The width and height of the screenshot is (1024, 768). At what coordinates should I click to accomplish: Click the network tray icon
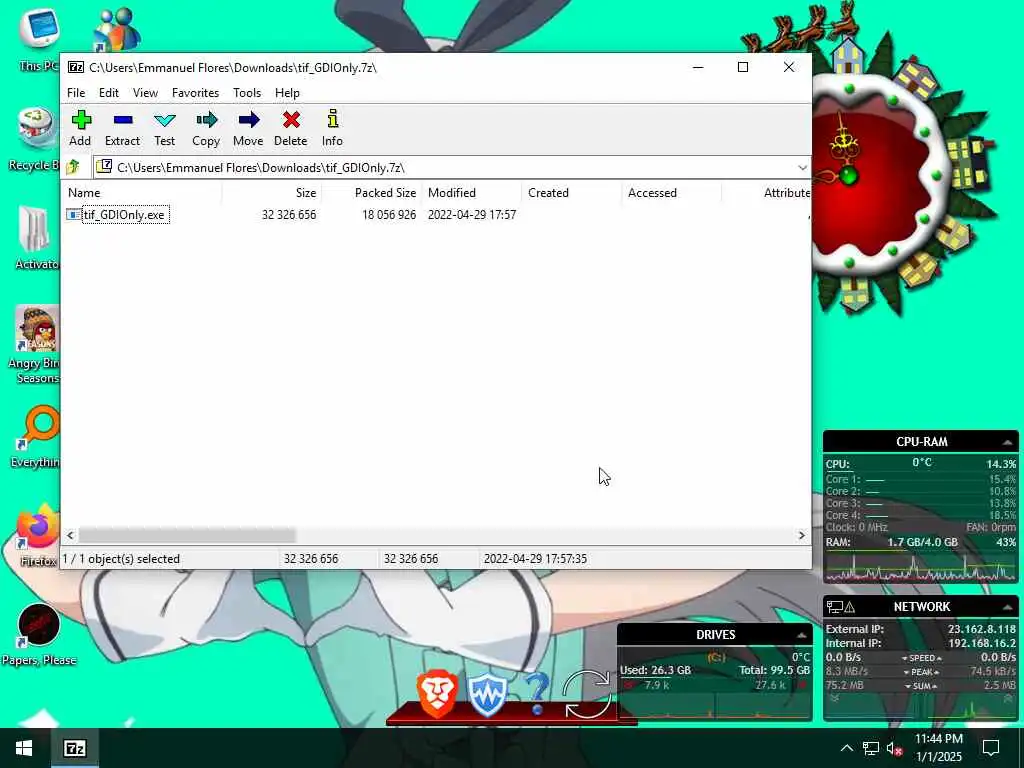tap(871, 748)
